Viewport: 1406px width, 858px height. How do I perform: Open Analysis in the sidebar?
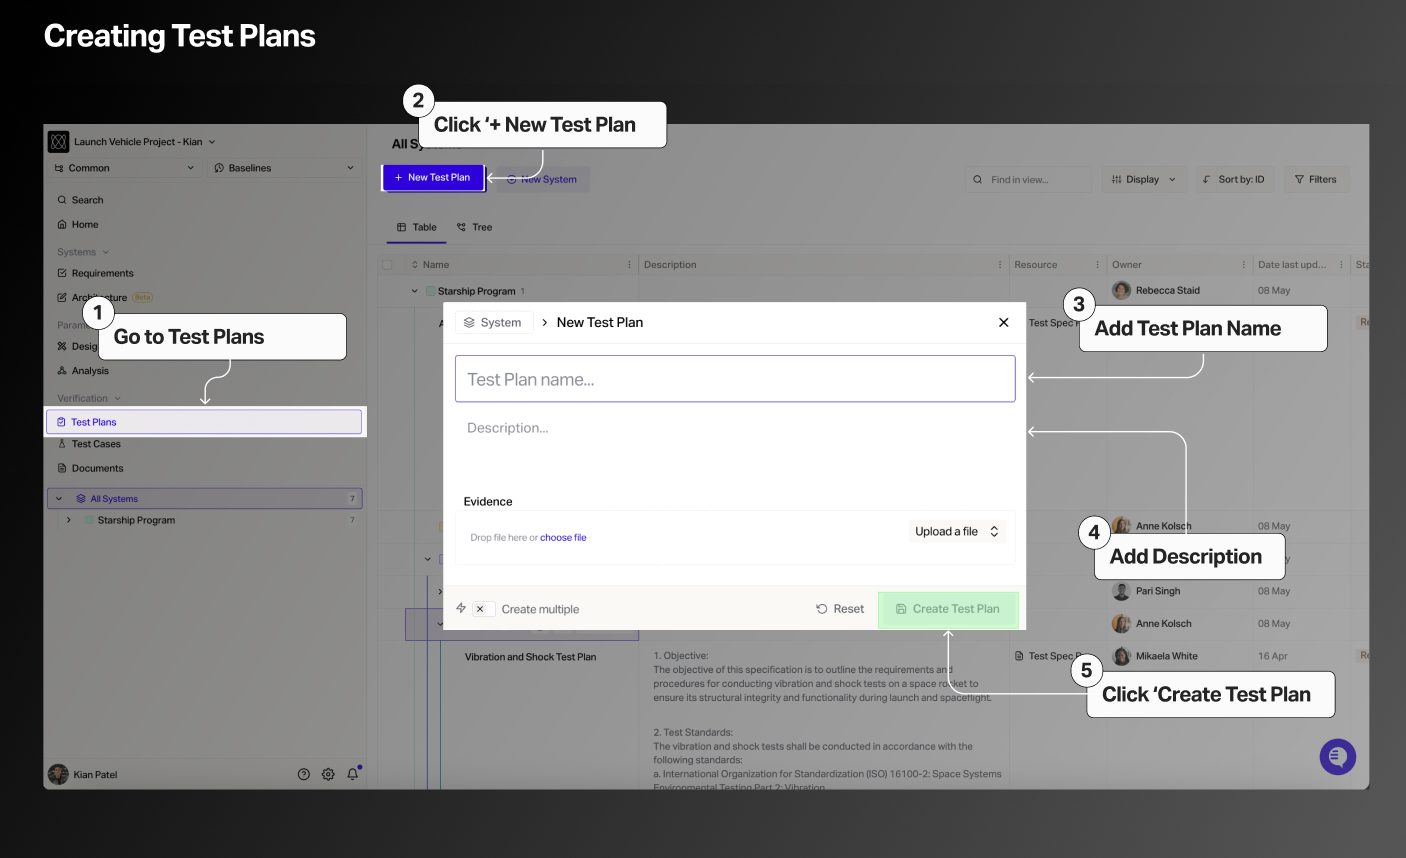pos(90,371)
